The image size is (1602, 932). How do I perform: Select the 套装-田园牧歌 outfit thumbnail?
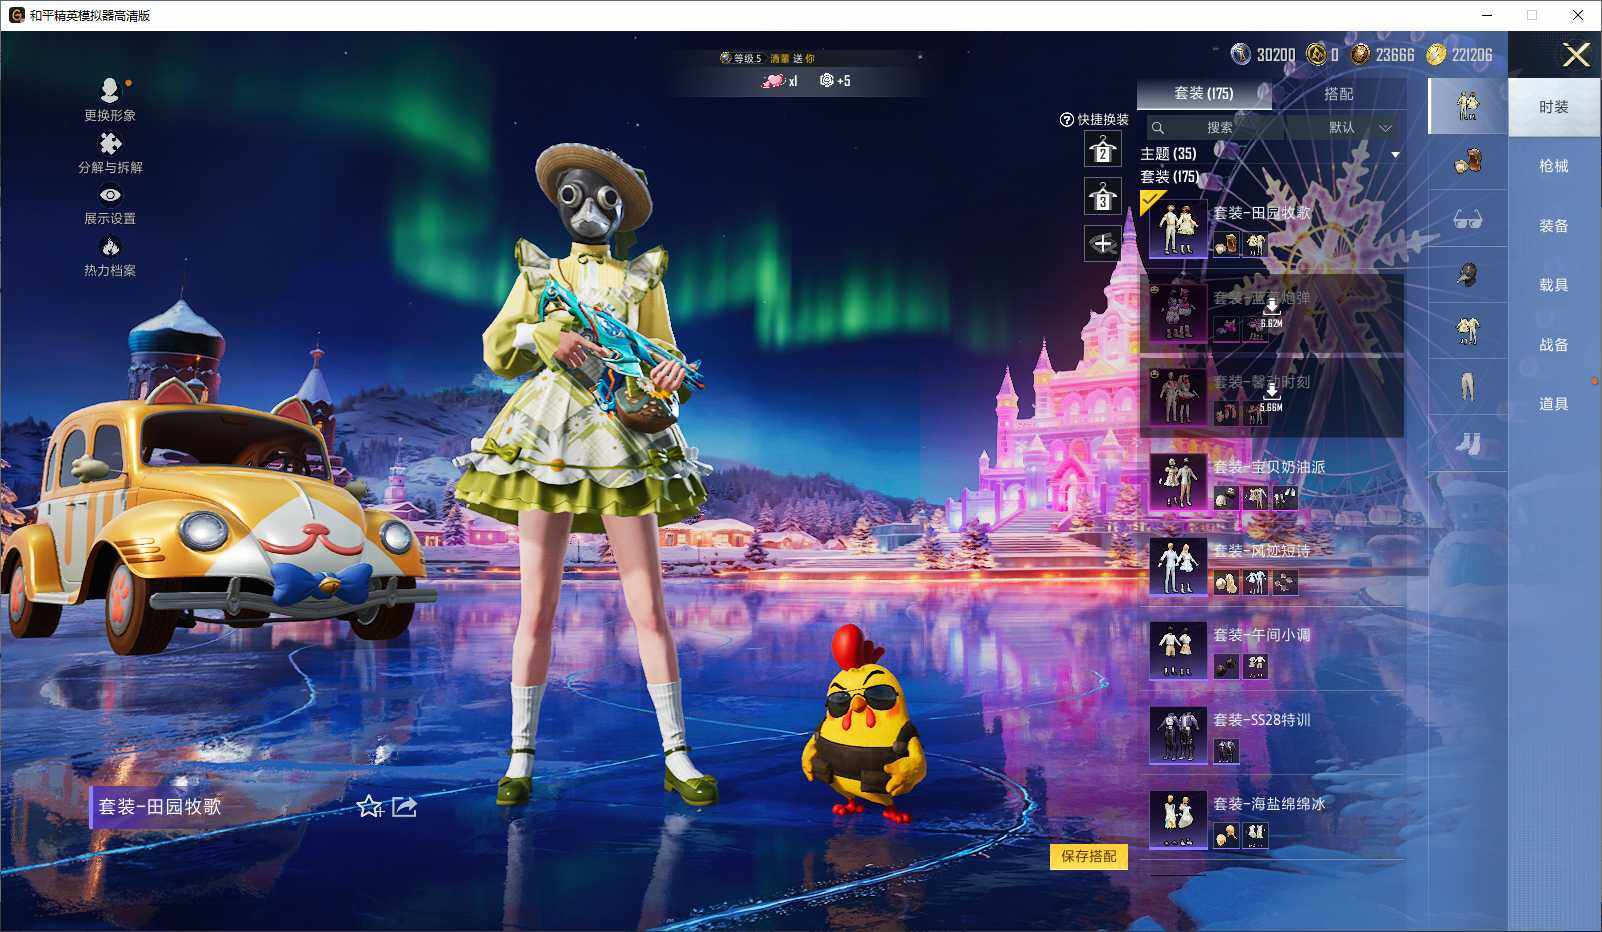click(x=1177, y=228)
